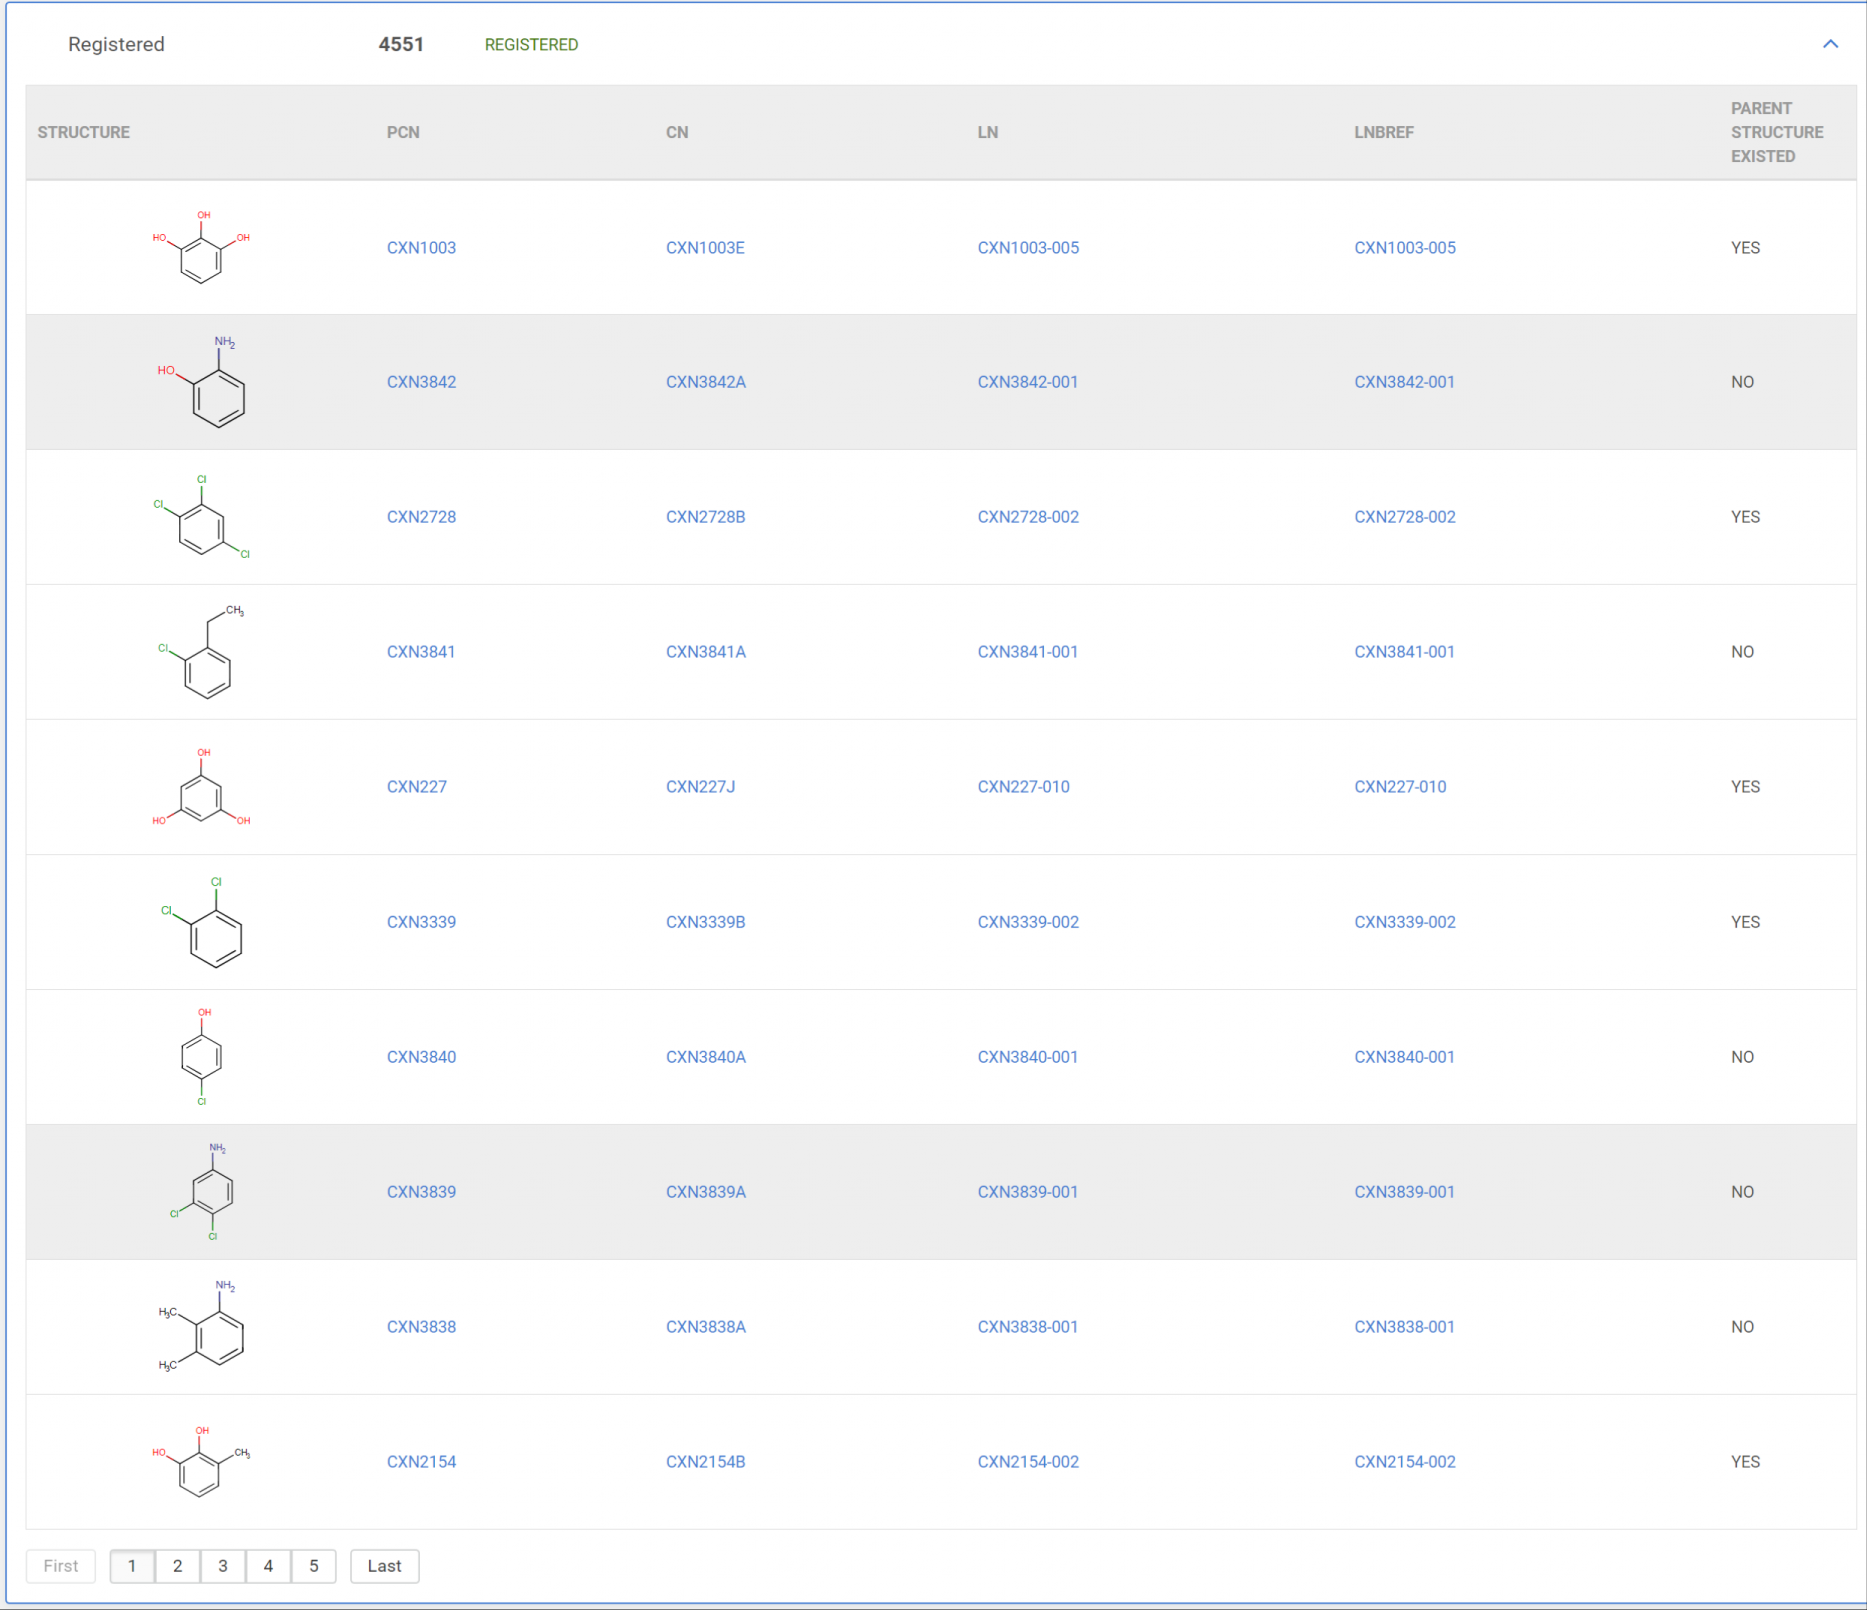
Task: Collapse the Registered section with chevron
Action: pos(1829,44)
